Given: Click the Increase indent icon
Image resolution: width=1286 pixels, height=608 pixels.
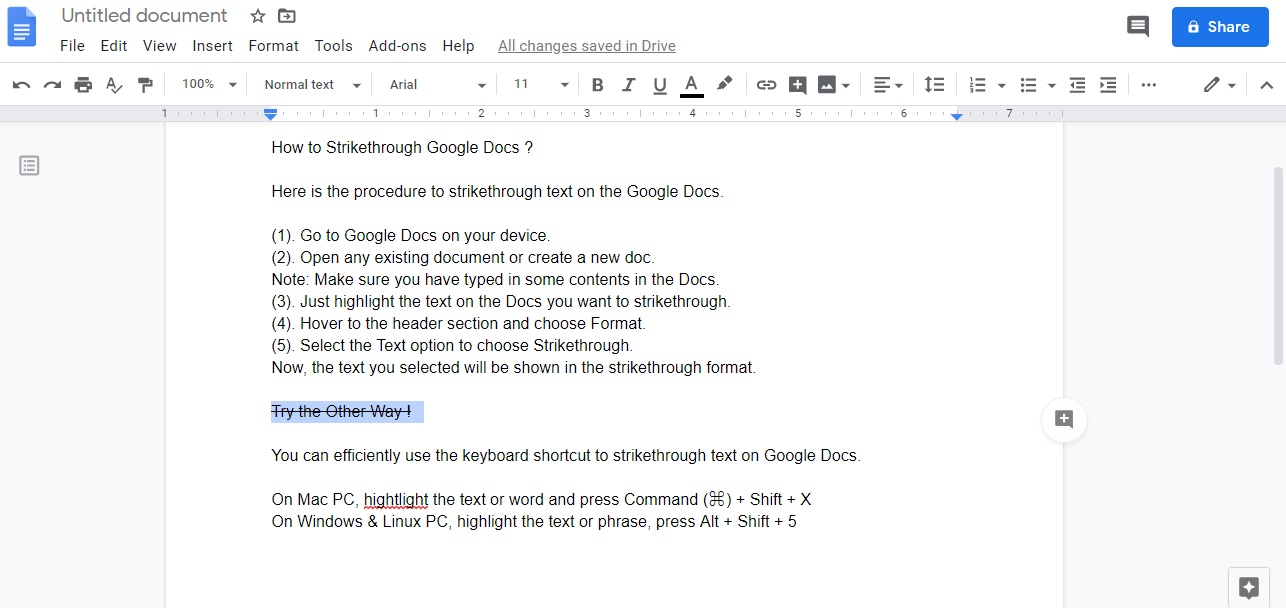Looking at the screenshot, I should pyautogui.click(x=1108, y=85).
